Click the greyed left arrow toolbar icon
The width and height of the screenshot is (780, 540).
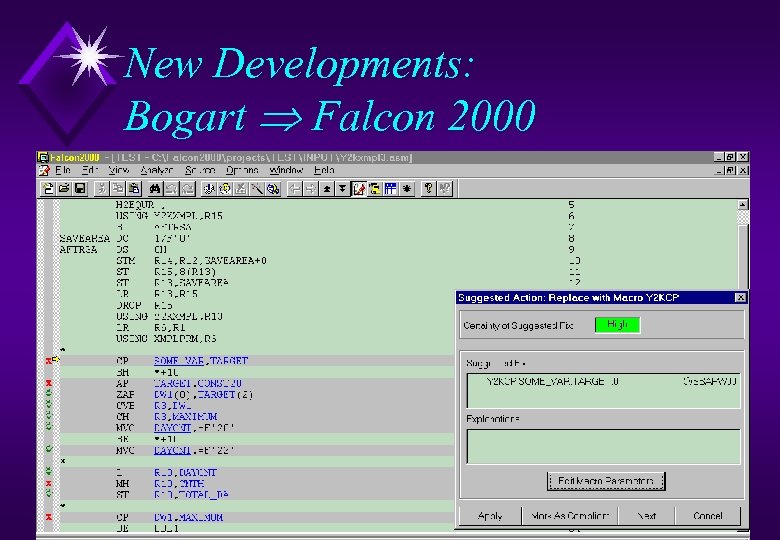(294, 188)
